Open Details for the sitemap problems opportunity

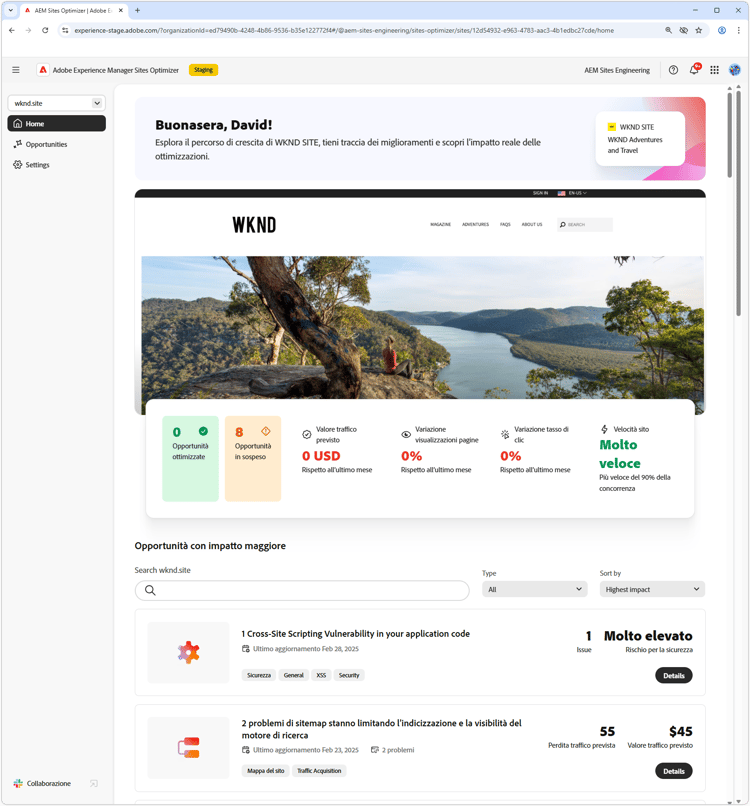(673, 771)
